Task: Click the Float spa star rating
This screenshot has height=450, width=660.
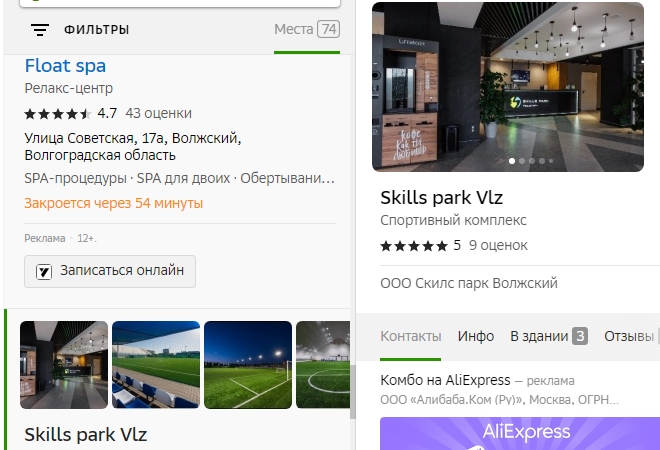Action: click(58, 113)
